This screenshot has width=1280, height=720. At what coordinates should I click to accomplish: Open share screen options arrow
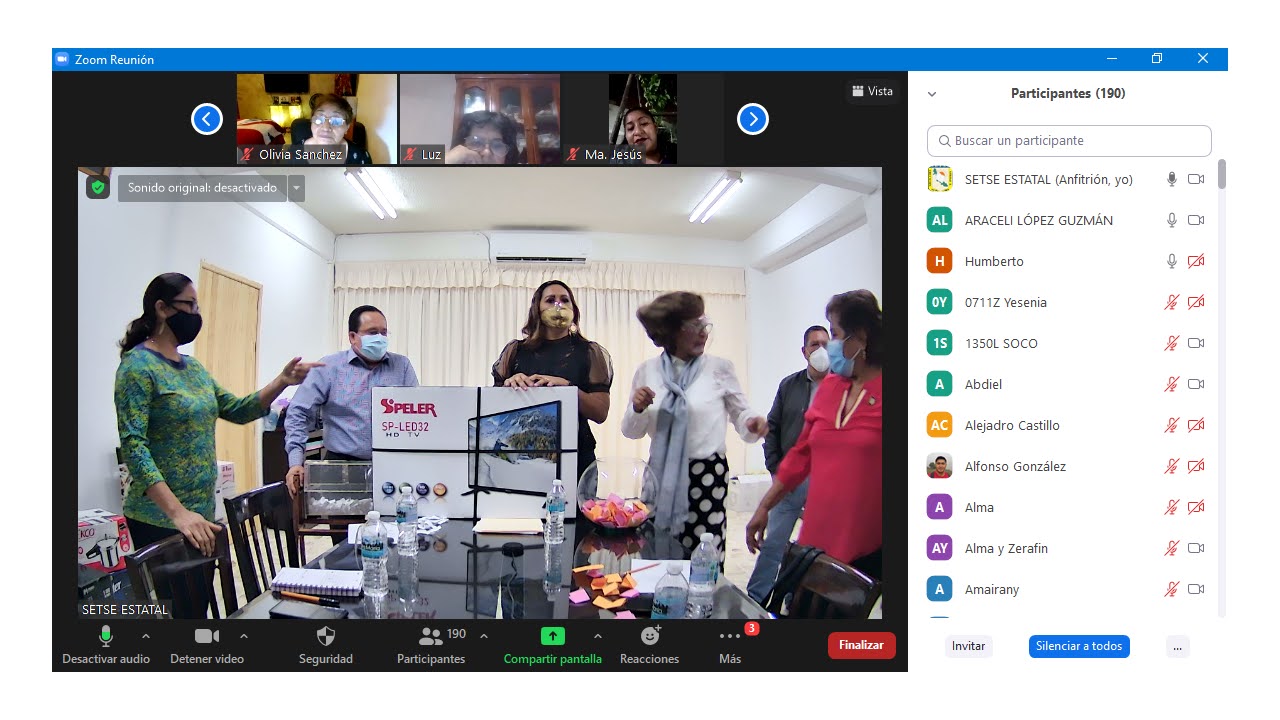pos(598,636)
